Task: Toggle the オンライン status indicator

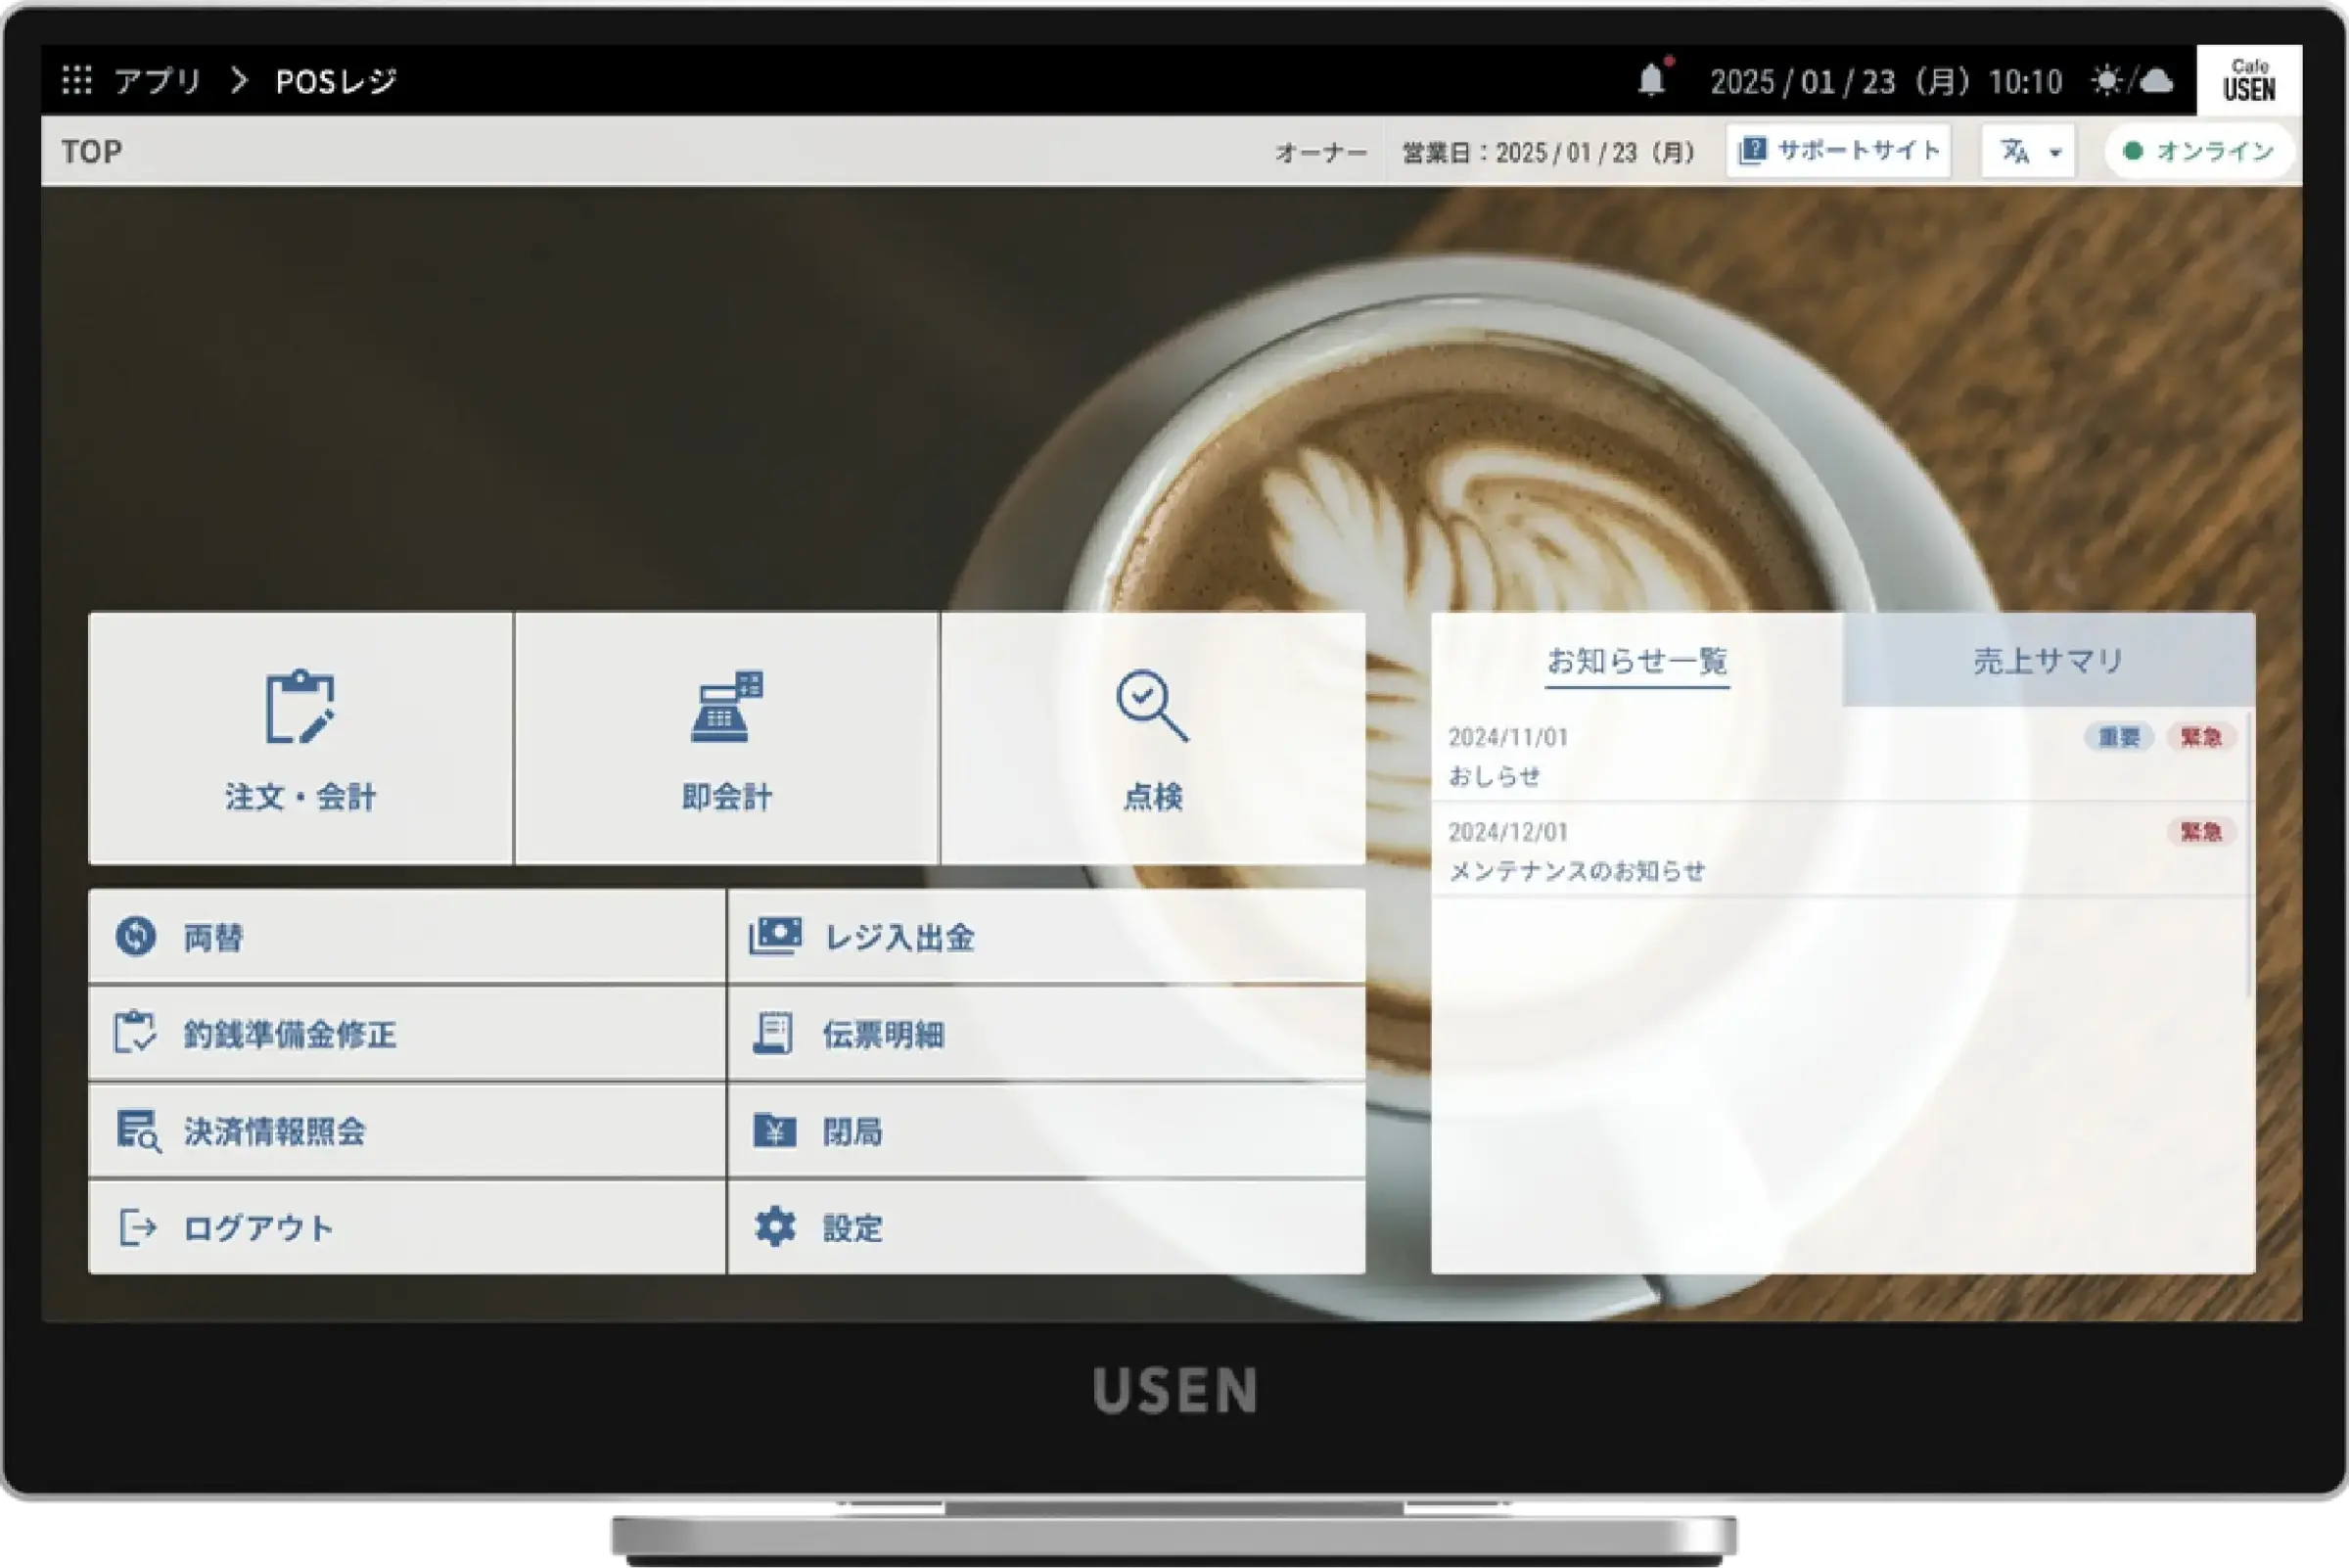Action: [2198, 151]
